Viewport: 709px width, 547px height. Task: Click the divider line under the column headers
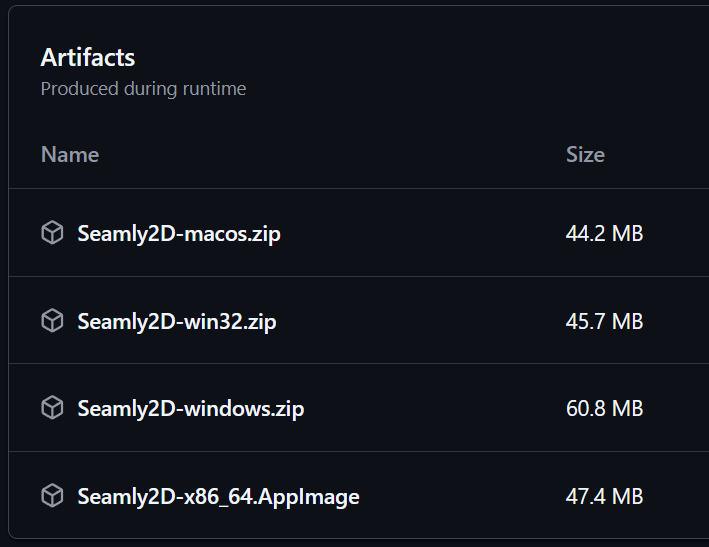360,188
